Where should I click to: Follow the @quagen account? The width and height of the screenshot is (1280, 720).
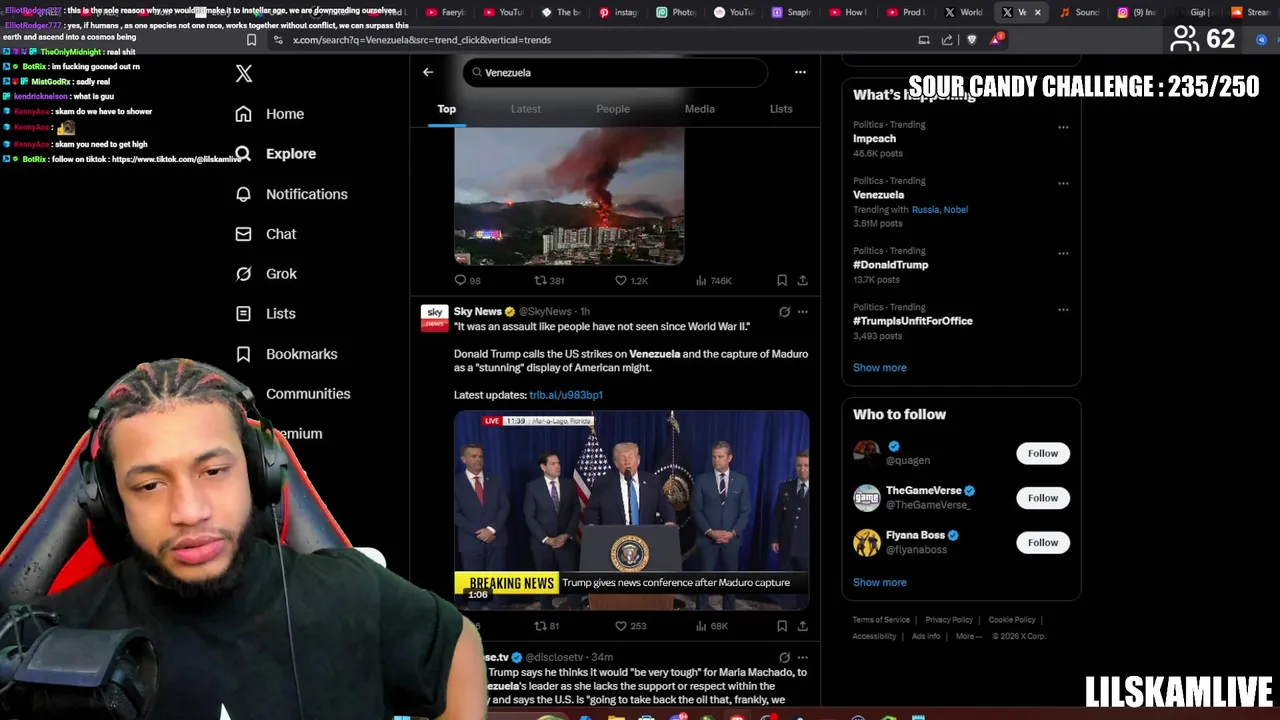[1043, 453]
